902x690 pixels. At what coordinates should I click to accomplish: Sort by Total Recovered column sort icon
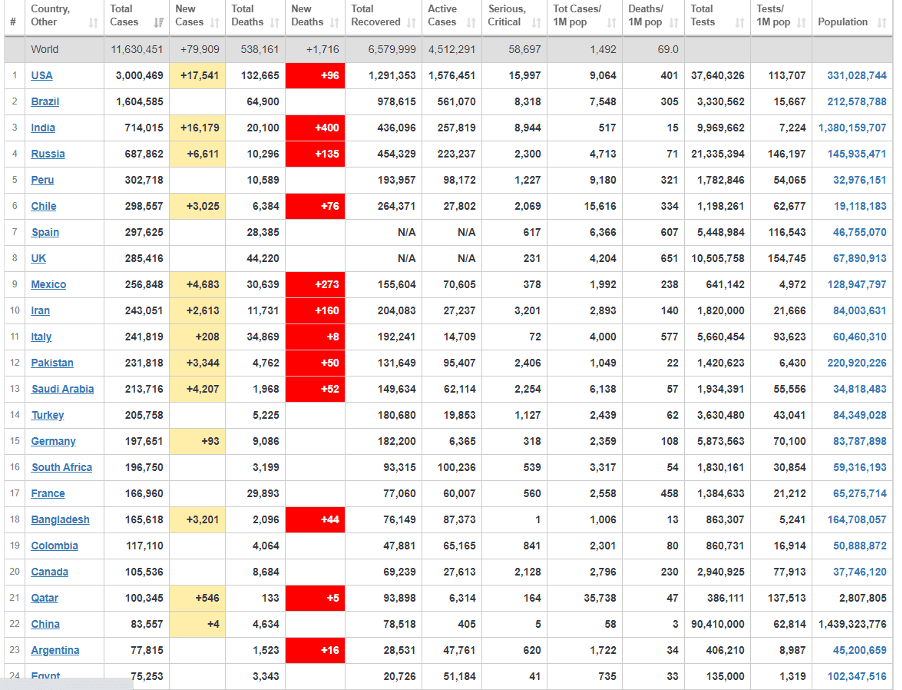click(411, 23)
